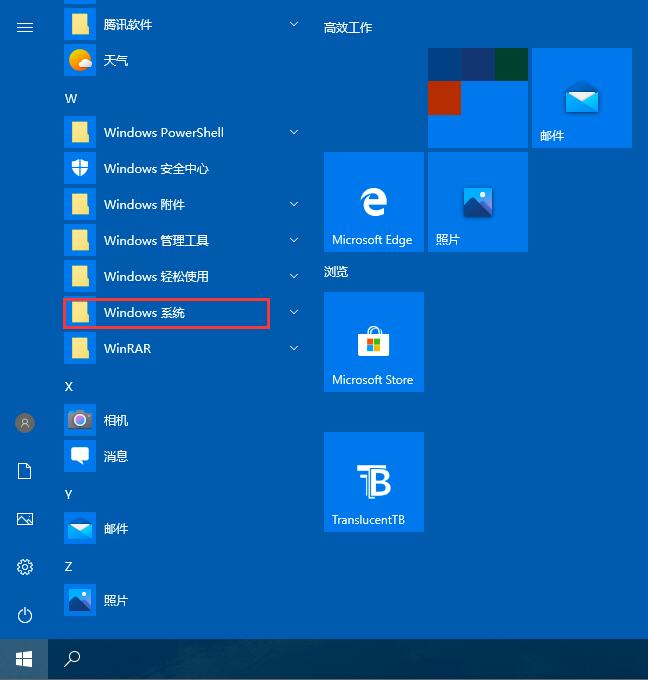The height and width of the screenshot is (680, 648).
Task: Click the Windows Start button on taskbar
Action: (24, 659)
